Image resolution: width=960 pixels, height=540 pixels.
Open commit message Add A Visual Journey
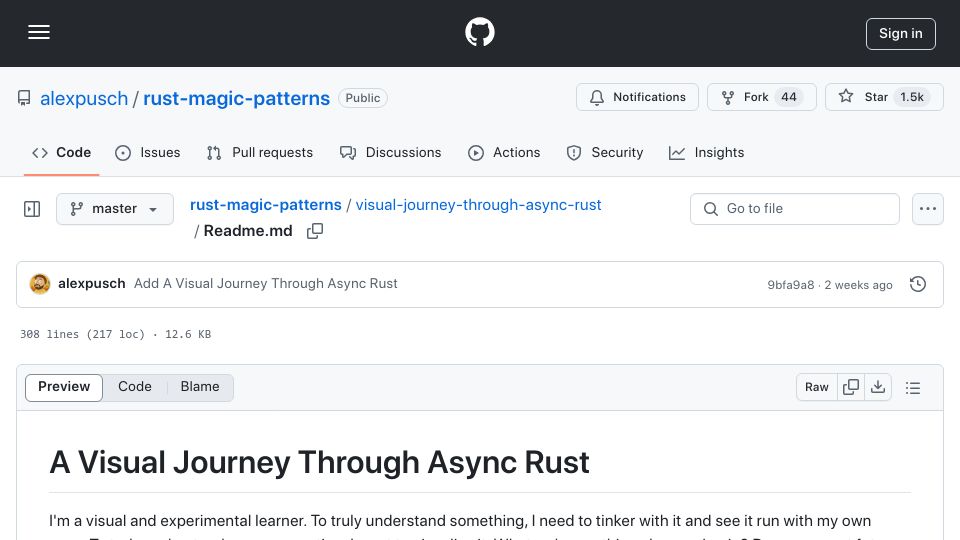(266, 283)
